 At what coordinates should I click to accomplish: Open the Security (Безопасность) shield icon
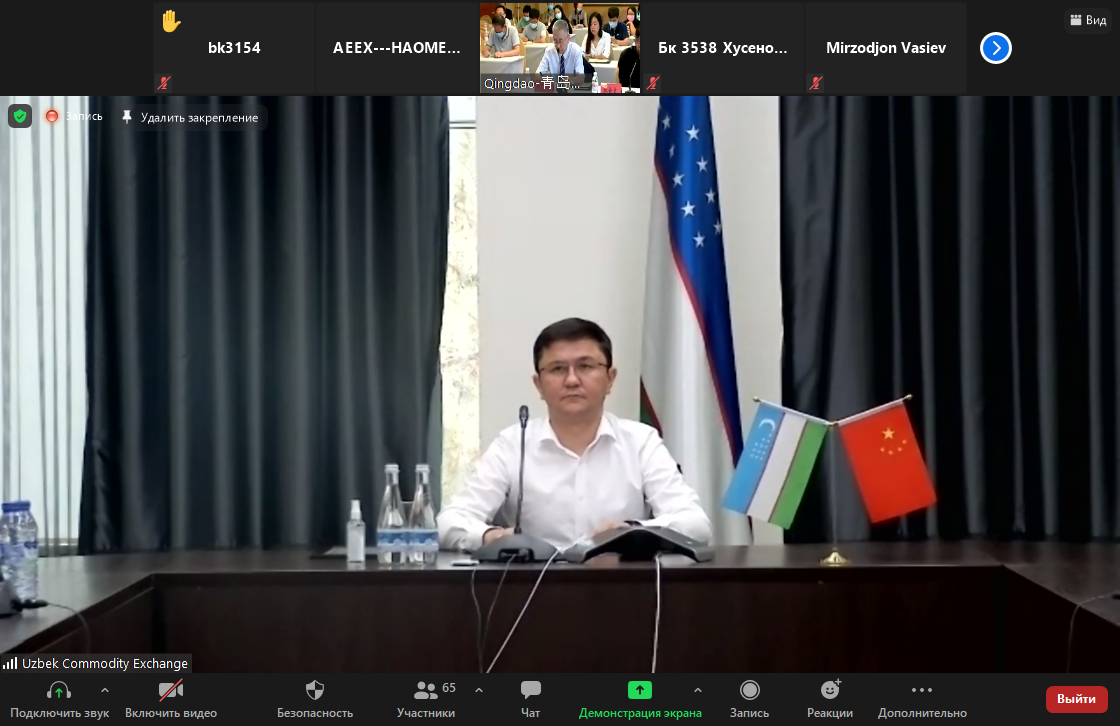coord(315,691)
